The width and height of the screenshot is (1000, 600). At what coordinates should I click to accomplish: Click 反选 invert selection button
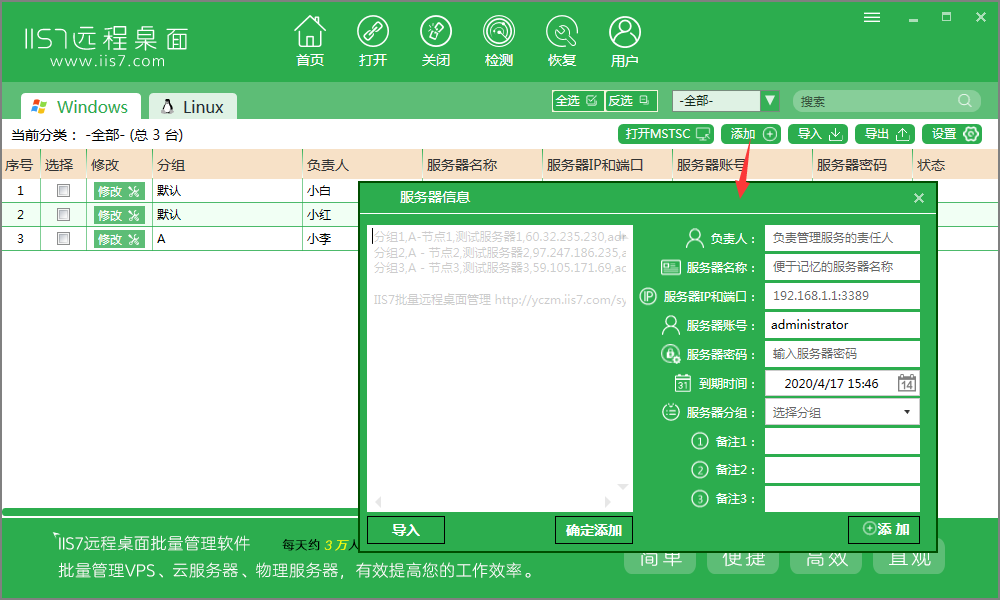pos(630,101)
